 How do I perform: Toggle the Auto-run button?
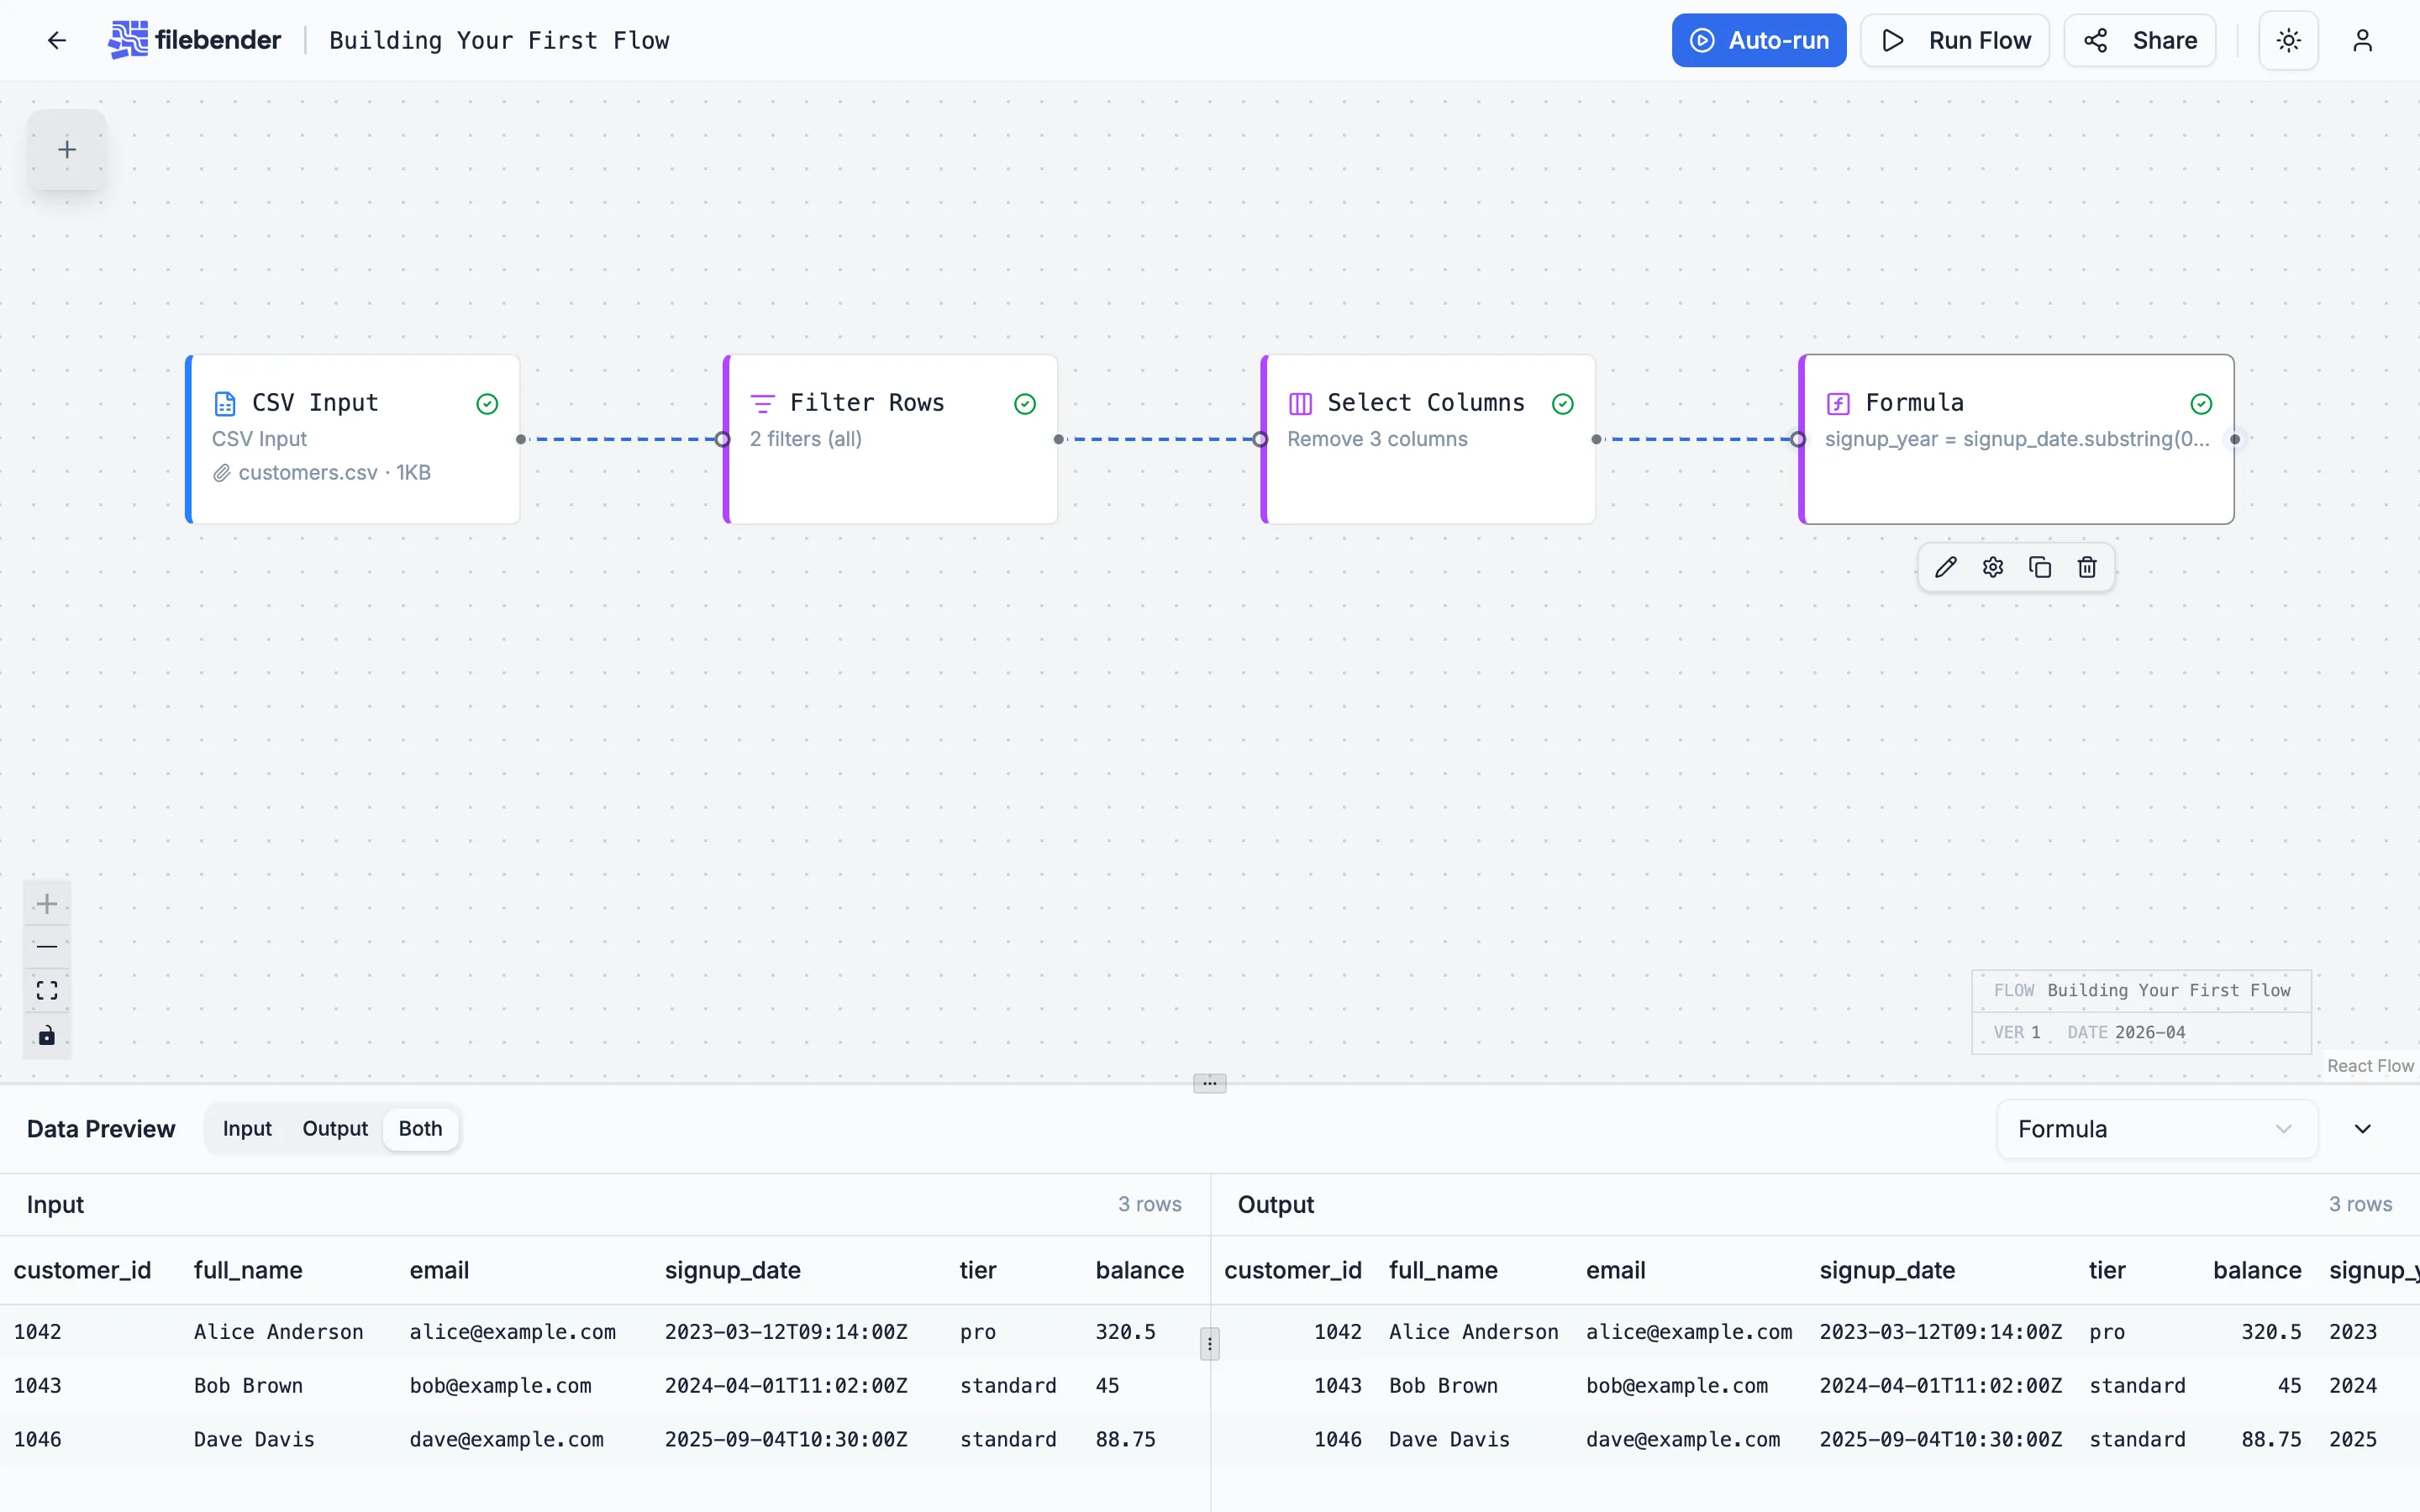pyautogui.click(x=1758, y=40)
